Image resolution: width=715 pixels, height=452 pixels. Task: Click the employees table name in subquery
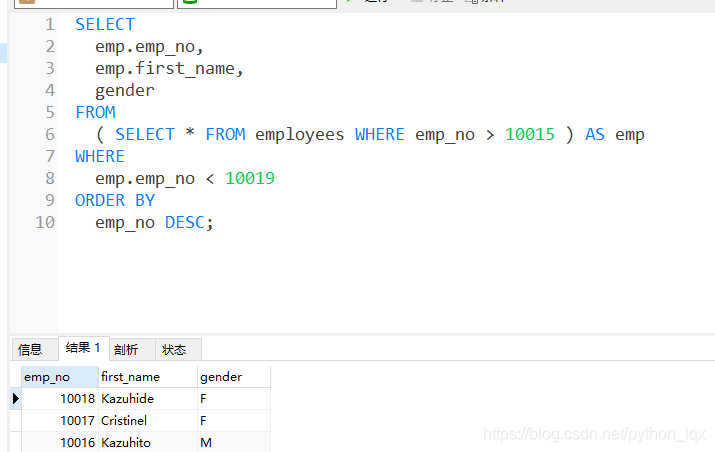point(300,135)
